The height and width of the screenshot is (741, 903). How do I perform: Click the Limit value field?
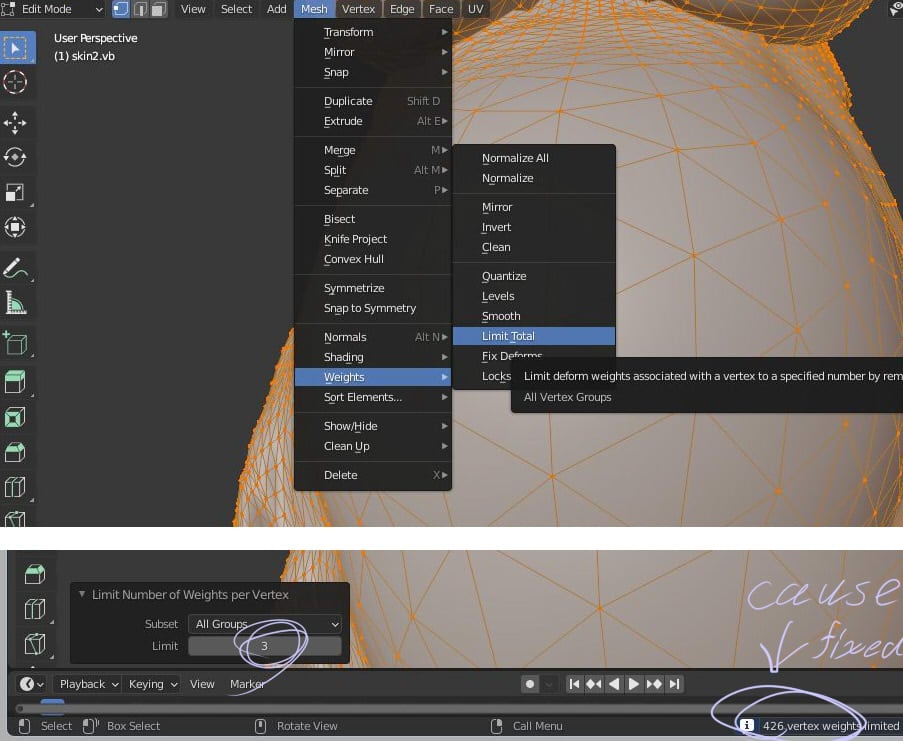tap(265, 646)
